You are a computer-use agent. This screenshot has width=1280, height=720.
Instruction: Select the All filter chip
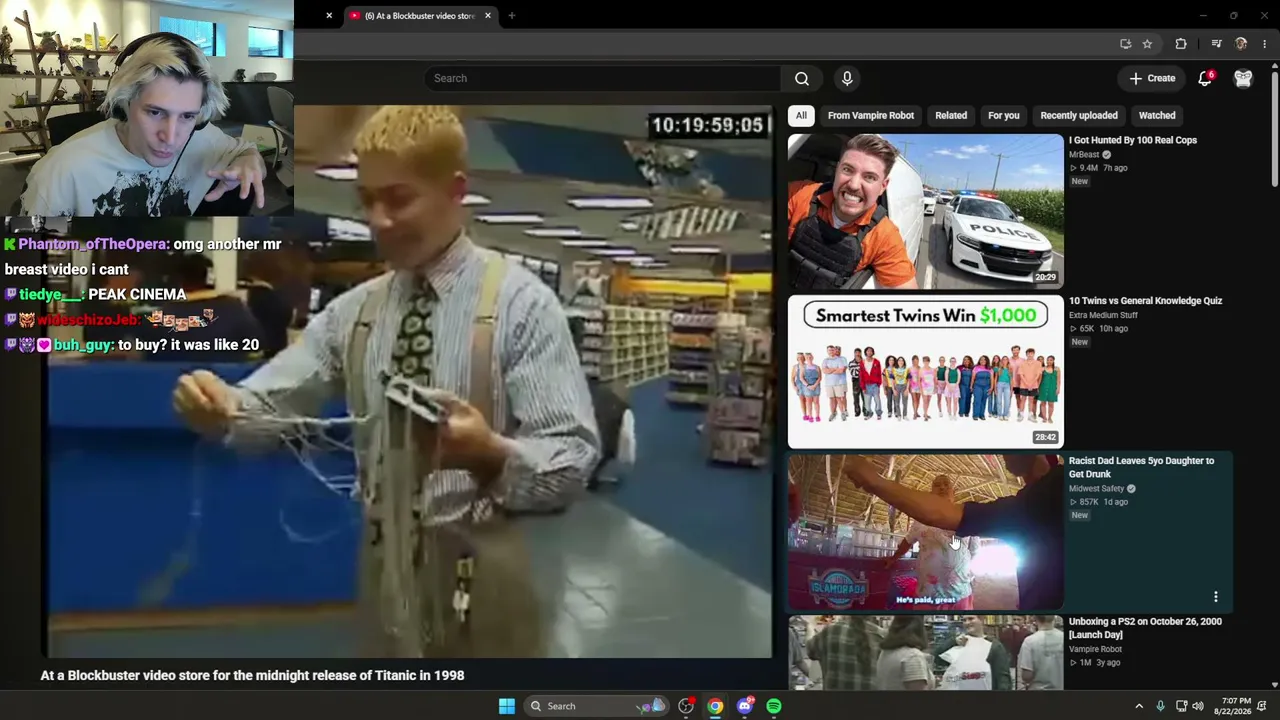tap(801, 115)
